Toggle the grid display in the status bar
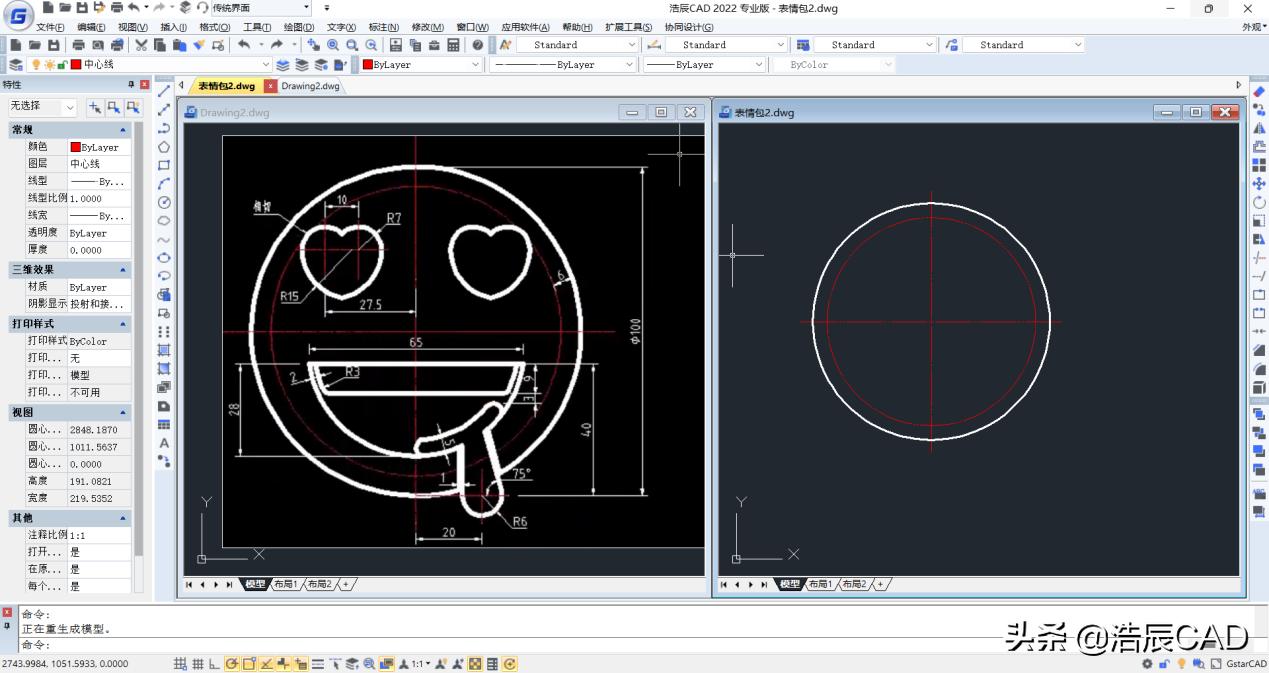 (x=197, y=663)
